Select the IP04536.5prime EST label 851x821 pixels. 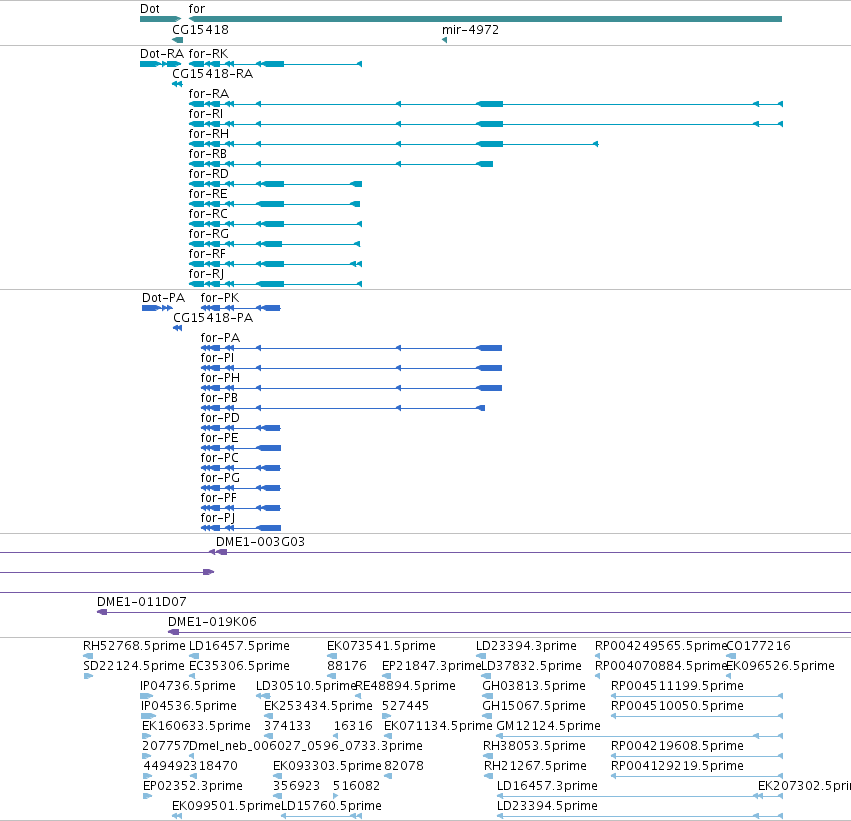(188, 707)
